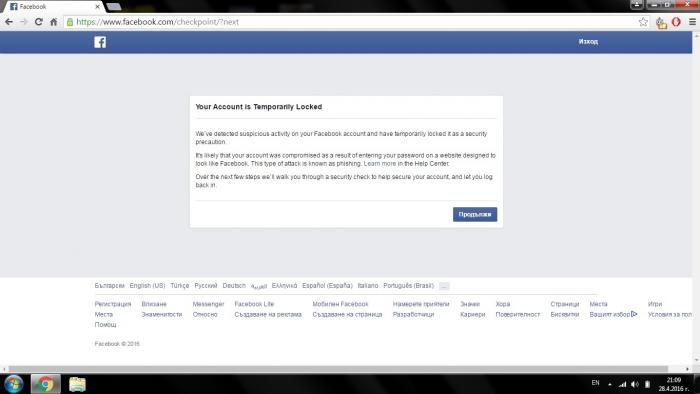
Task: Click the browser back arrow
Action: click(x=9, y=22)
